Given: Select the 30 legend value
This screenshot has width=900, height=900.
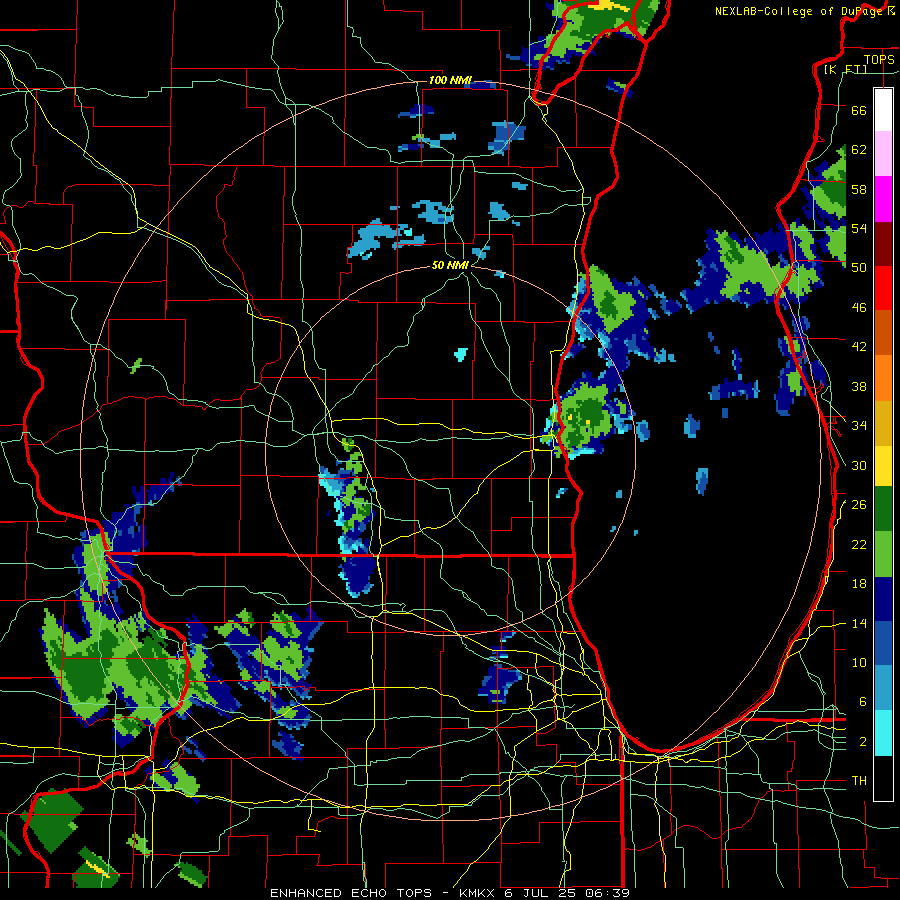Looking at the screenshot, I should pos(859,465).
